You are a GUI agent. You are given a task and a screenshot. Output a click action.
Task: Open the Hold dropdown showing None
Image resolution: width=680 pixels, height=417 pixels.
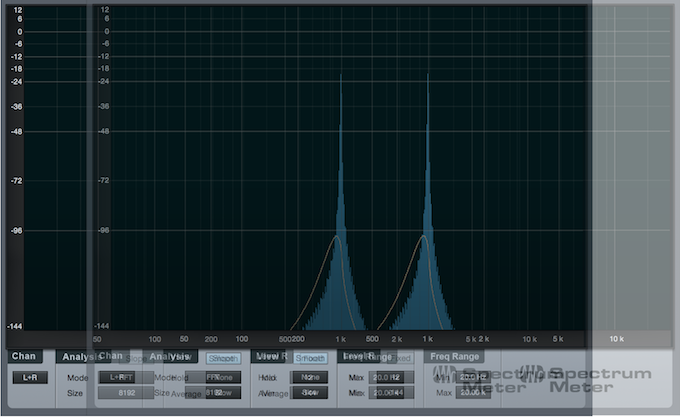click(309, 378)
